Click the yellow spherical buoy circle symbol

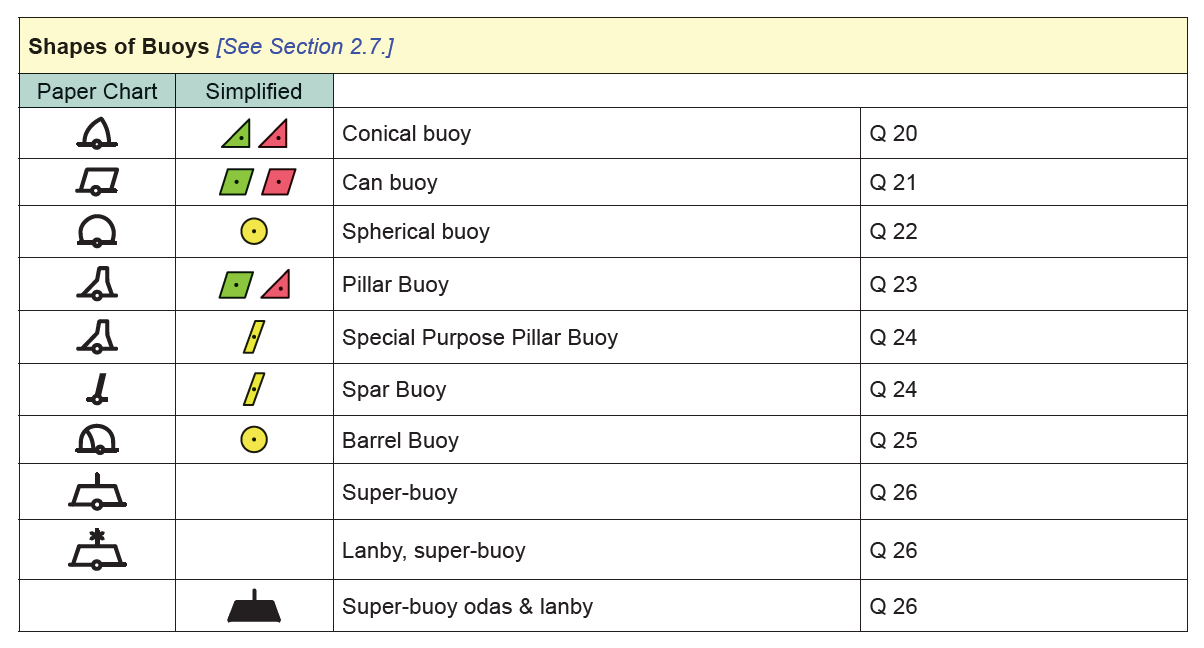(x=254, y=232)
